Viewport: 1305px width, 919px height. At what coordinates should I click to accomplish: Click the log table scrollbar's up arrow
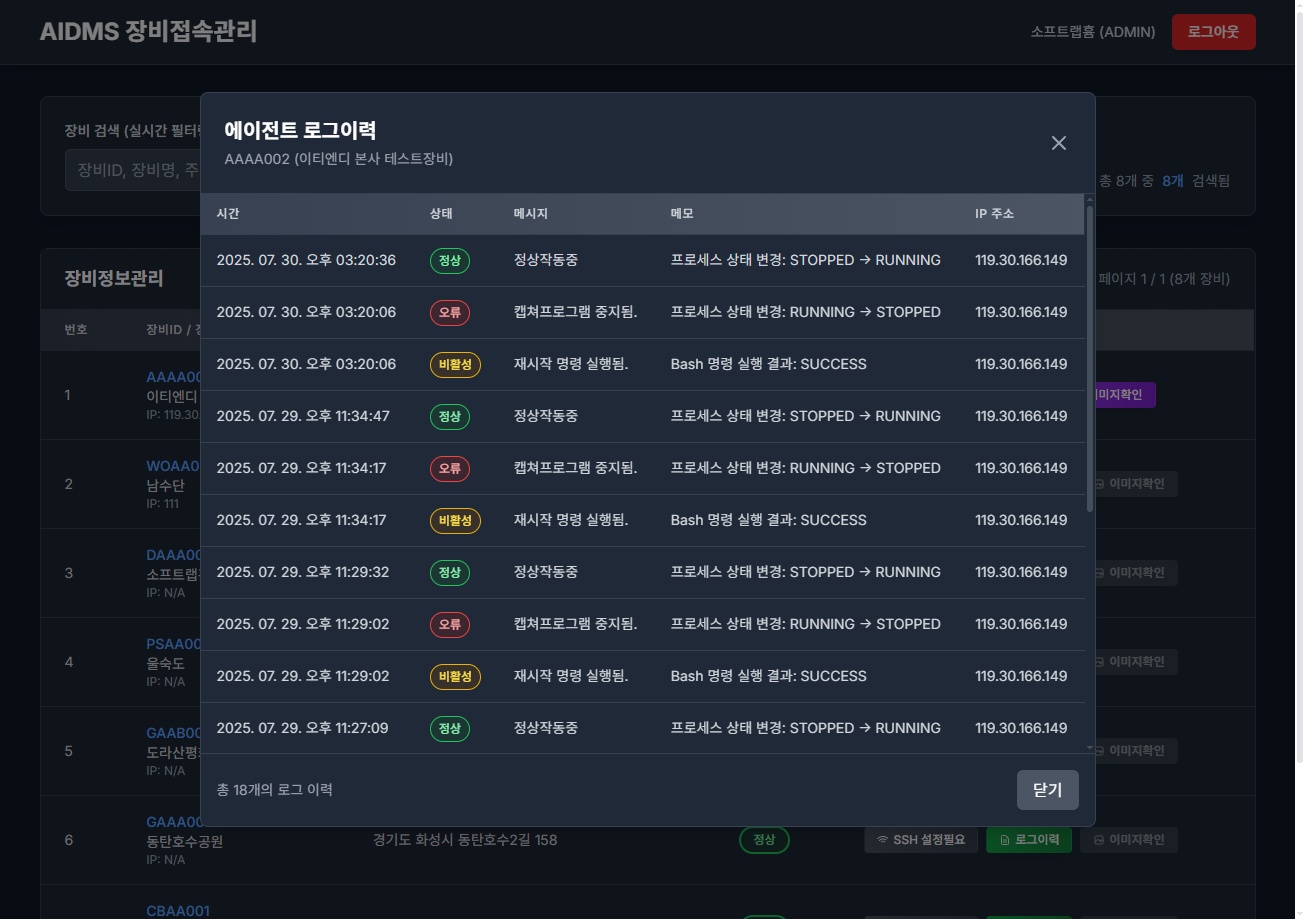[x=1090, y=199]
